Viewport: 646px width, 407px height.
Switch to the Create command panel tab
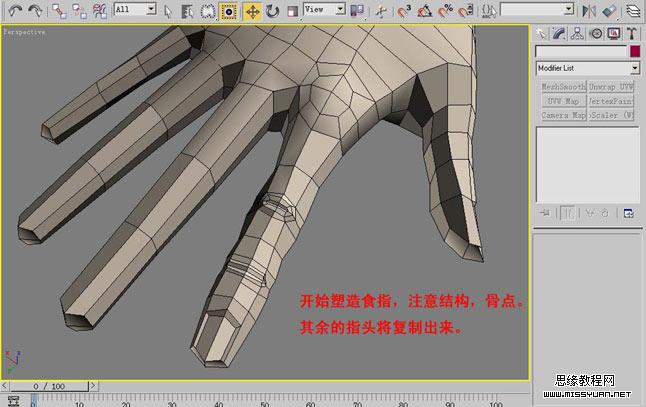[x=541, y=33]
